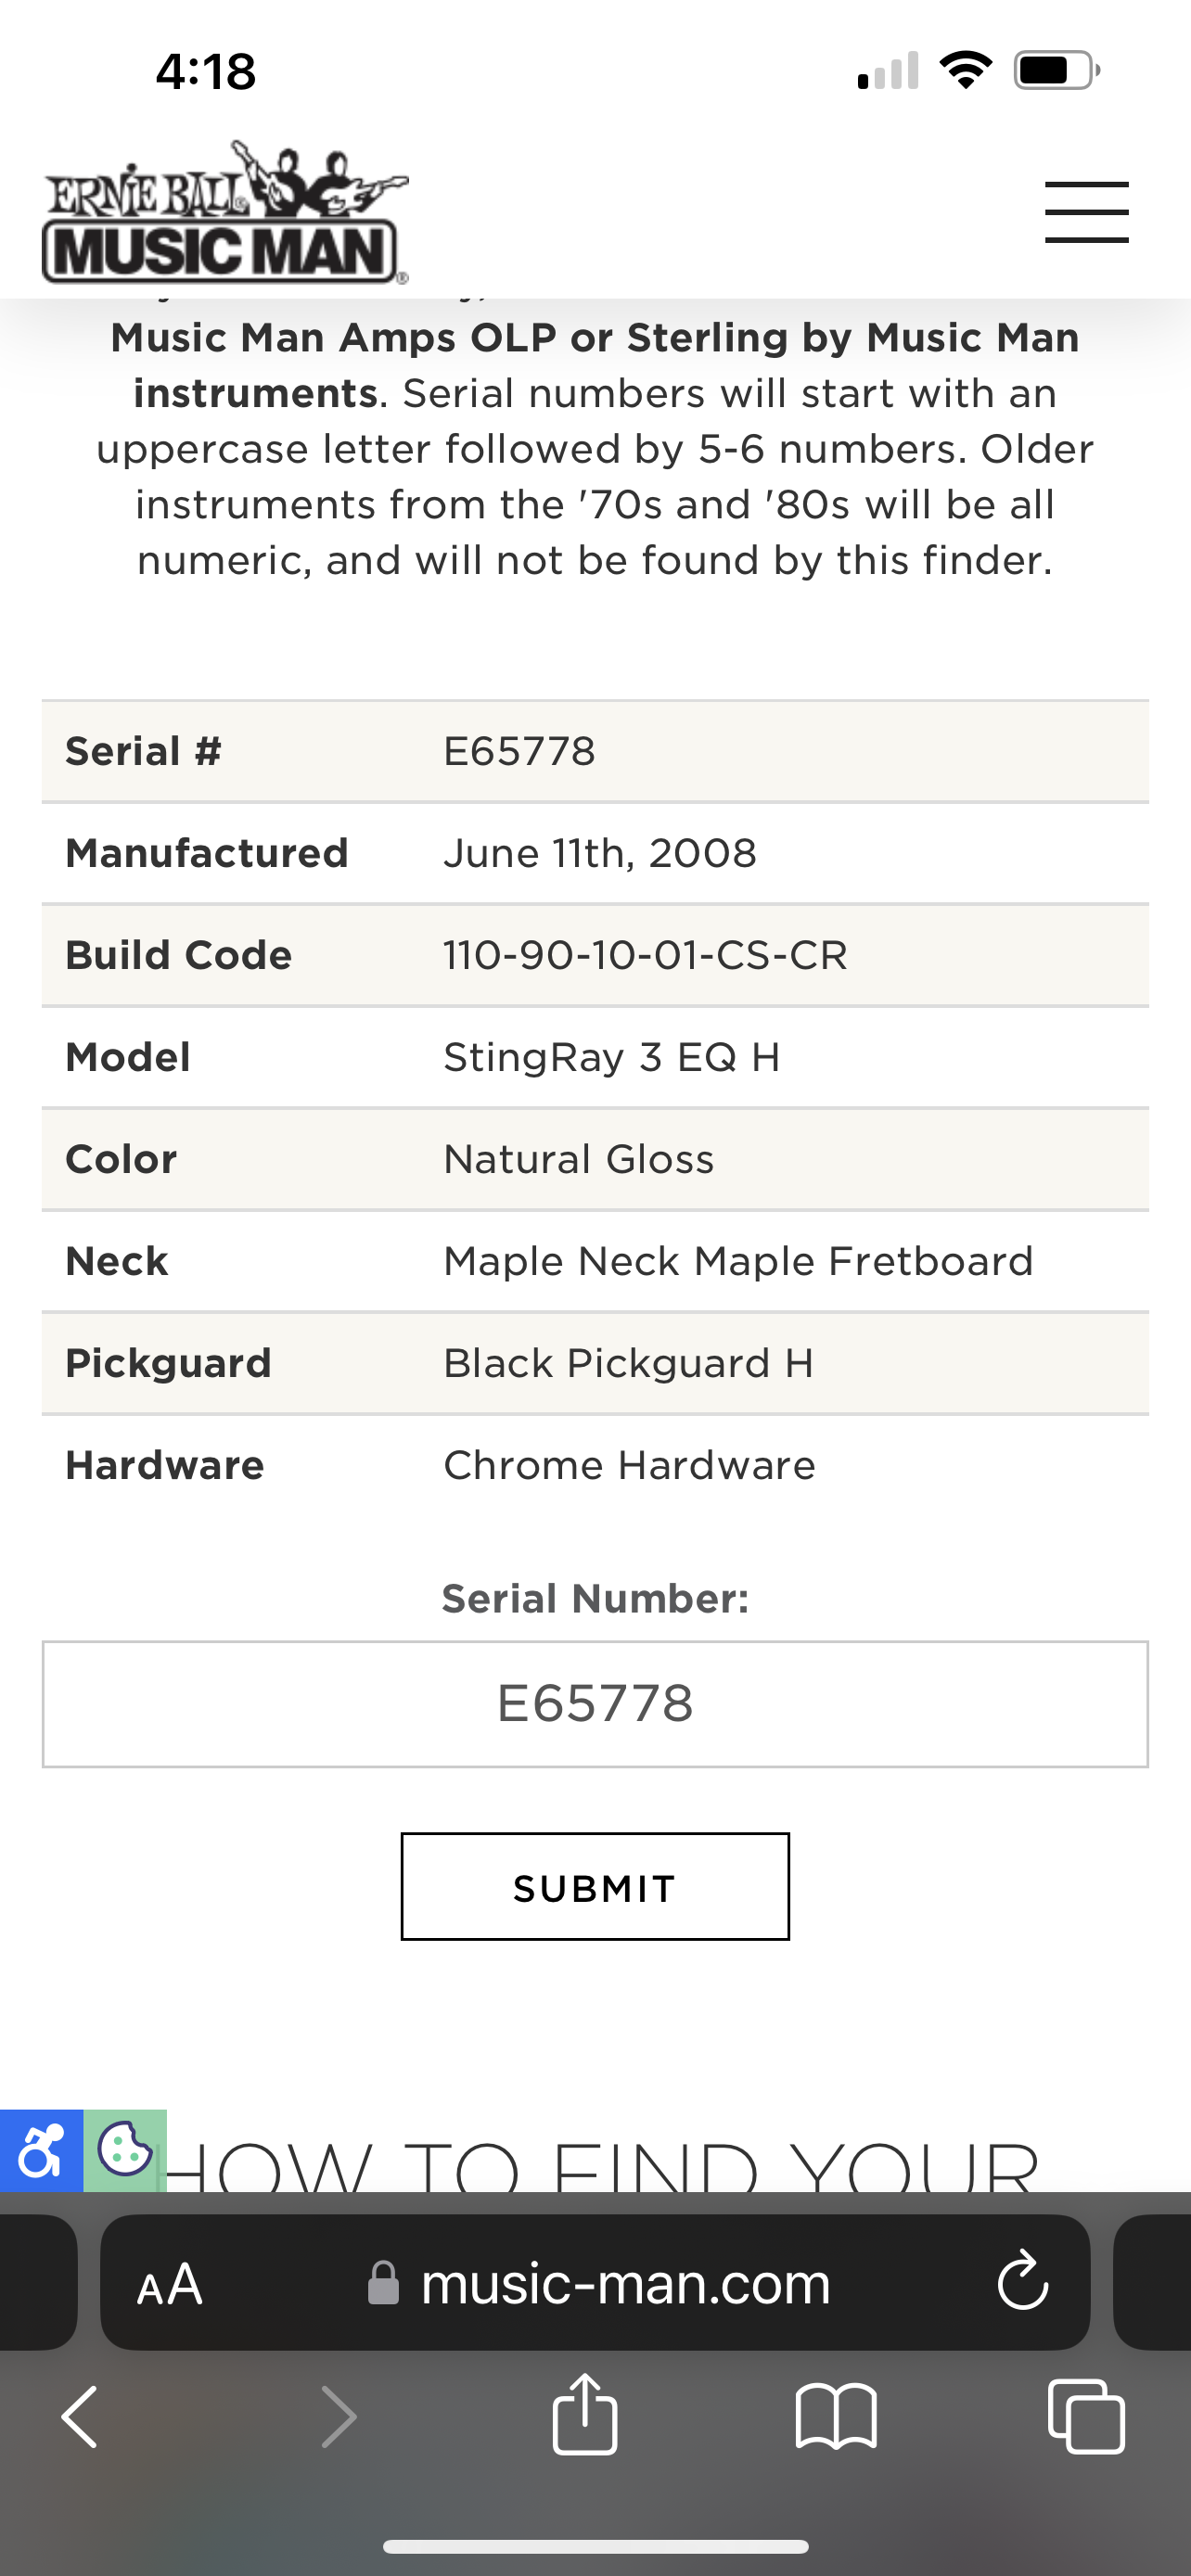Viewport: 1191px width, 2576px height.
Task: Focus the Serial Number input field
Action: point(595,1704)
